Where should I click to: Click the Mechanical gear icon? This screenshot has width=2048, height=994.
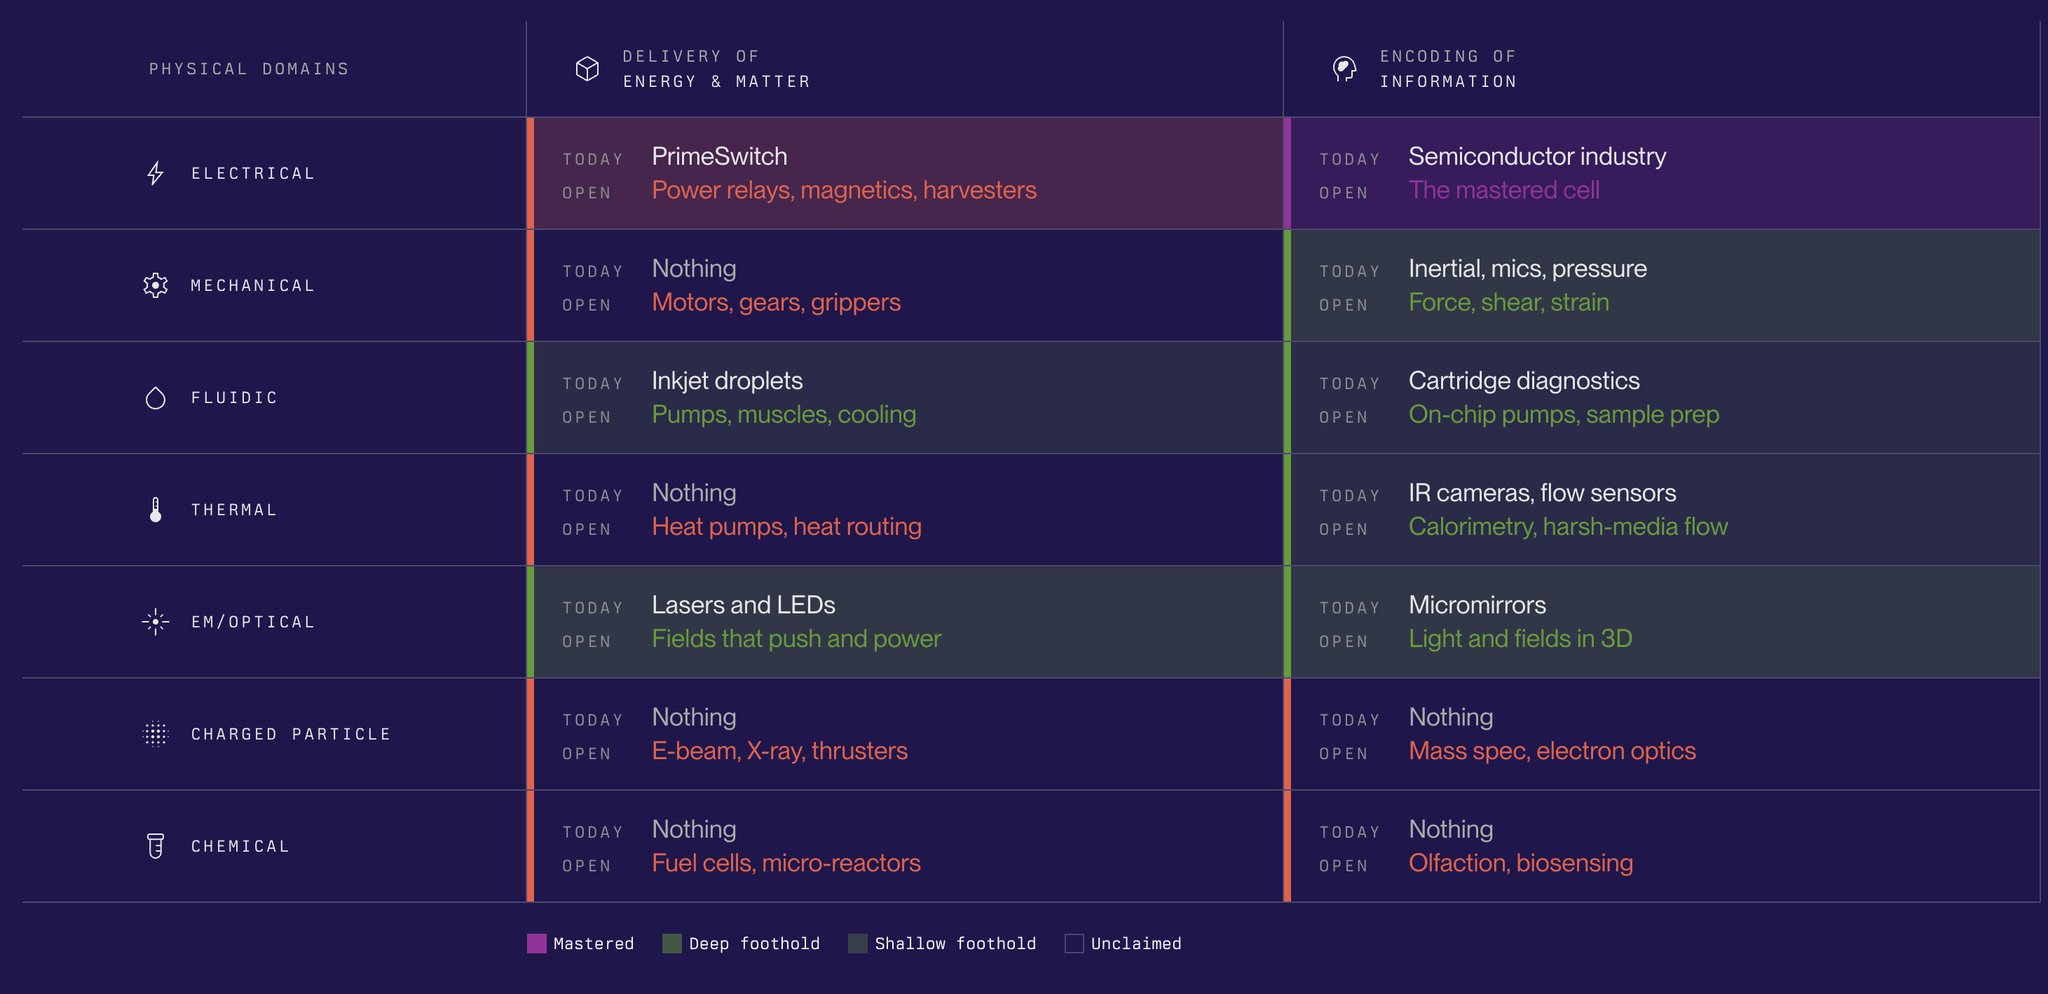pos(155,285)
